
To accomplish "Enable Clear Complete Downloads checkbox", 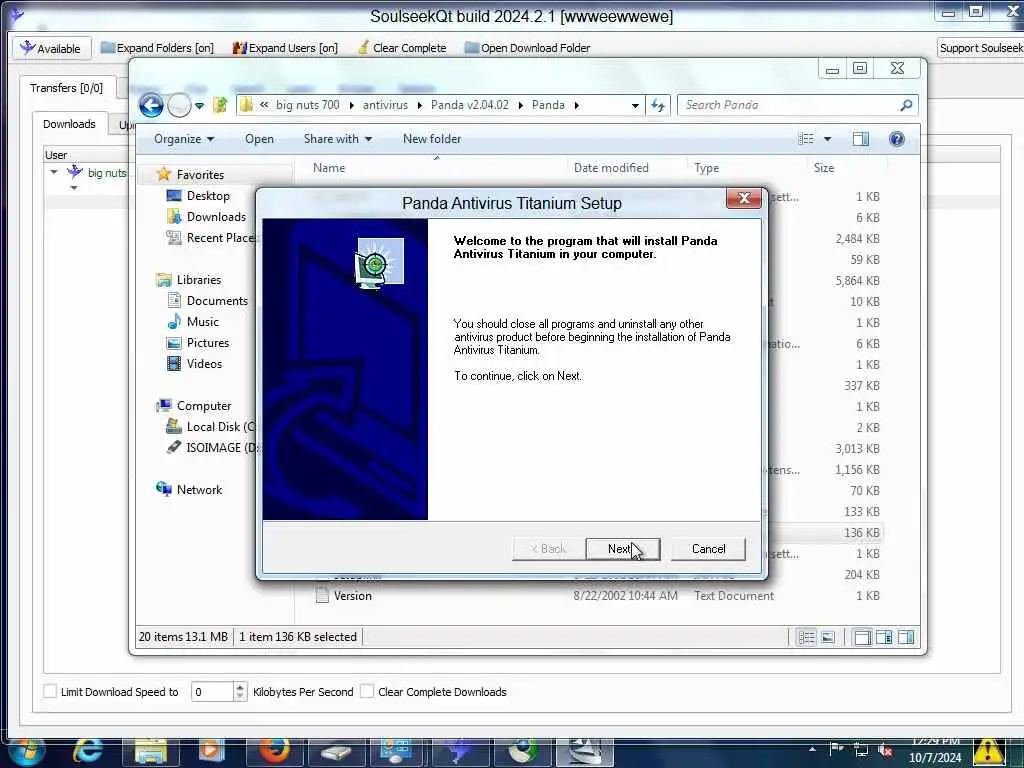I will (367, 691).
